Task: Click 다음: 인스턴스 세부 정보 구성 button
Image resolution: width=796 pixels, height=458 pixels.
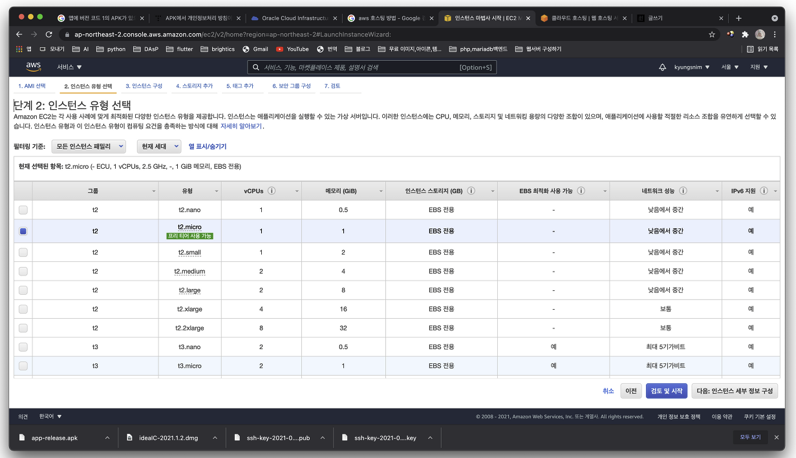Action: pos(735,391)
